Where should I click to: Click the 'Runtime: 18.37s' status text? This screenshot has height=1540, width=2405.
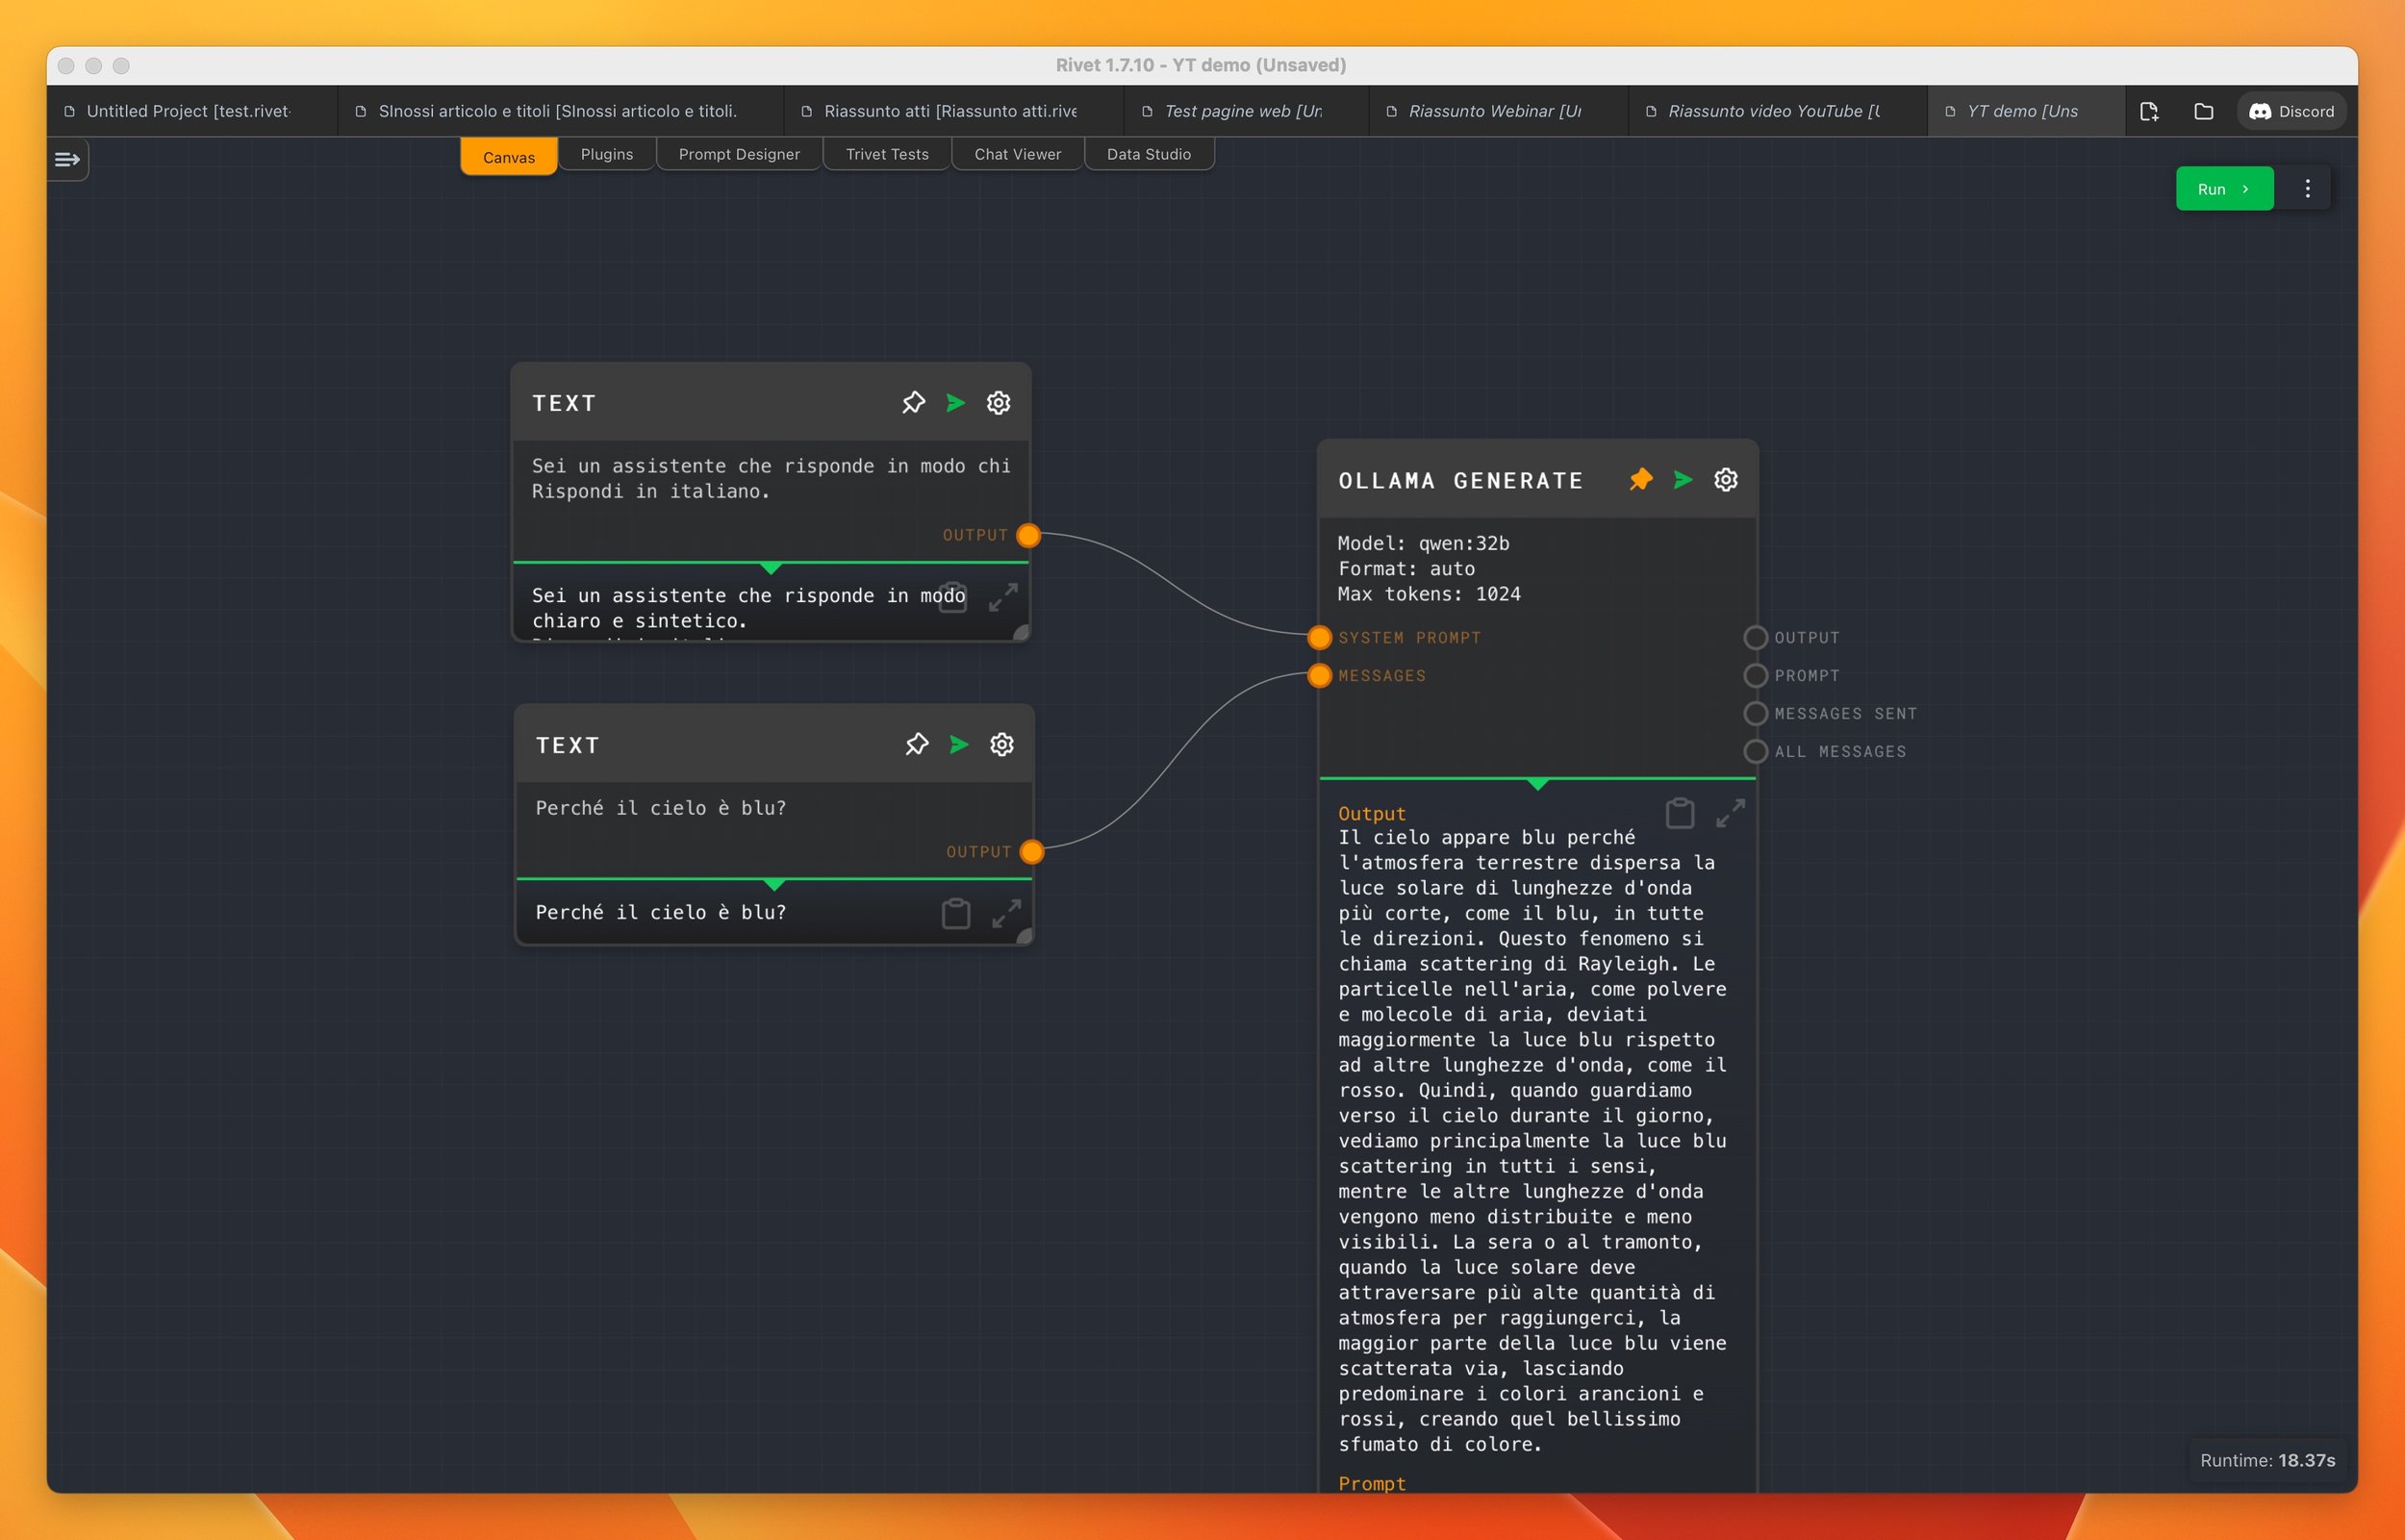tap(2267, 1460)
